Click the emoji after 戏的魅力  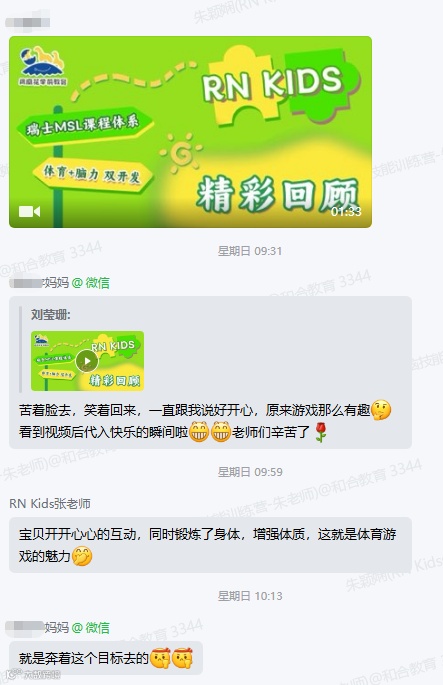[x=82, y=557]
